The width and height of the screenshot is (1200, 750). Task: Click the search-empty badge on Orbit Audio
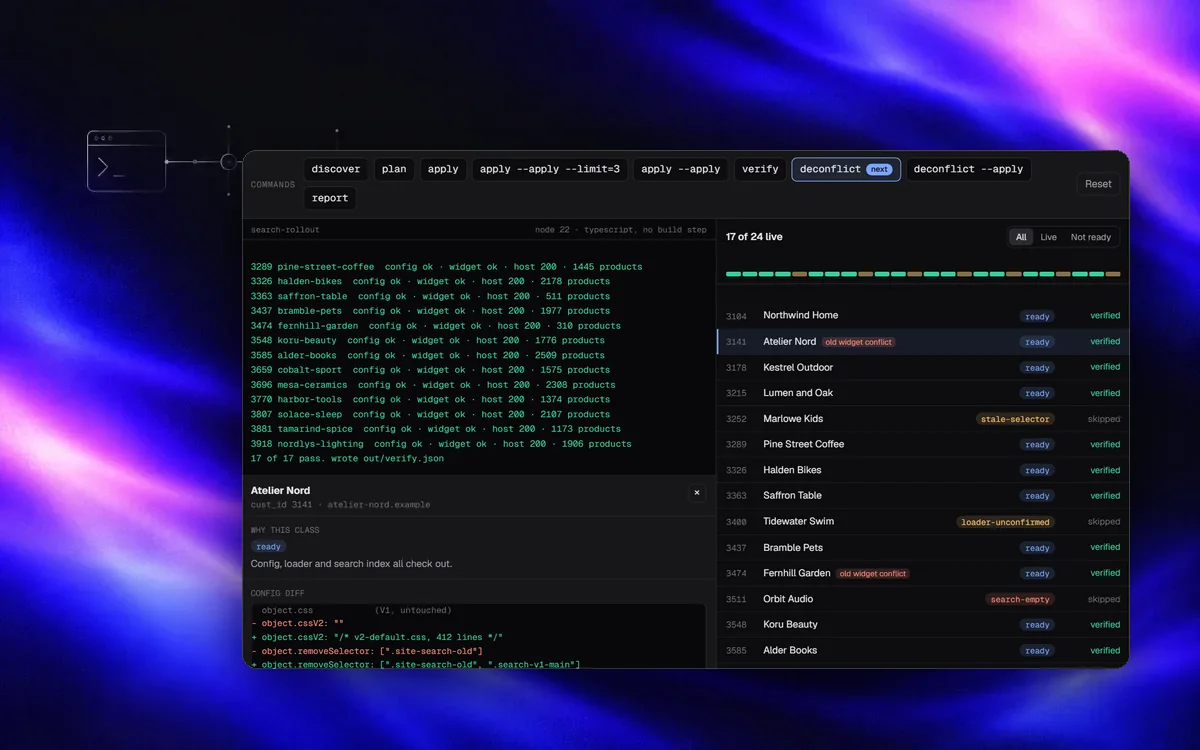coord(1019,599)
